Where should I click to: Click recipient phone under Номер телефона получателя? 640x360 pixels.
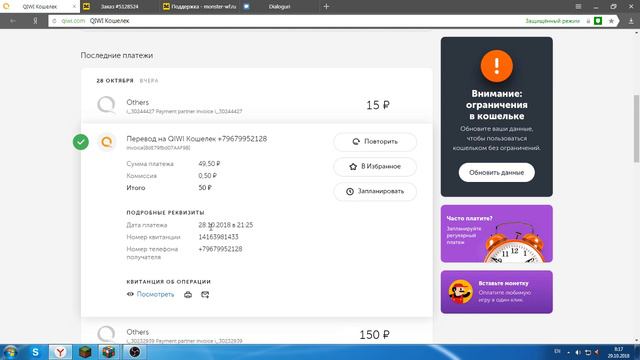click(220, 249)
